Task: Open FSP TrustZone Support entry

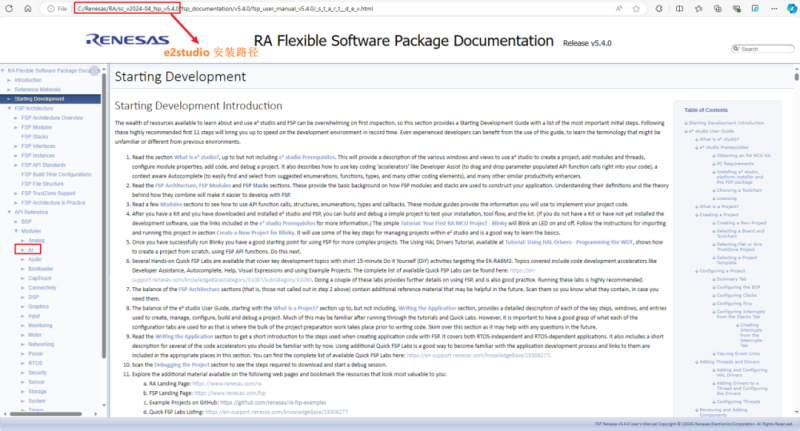Action: 48,193
